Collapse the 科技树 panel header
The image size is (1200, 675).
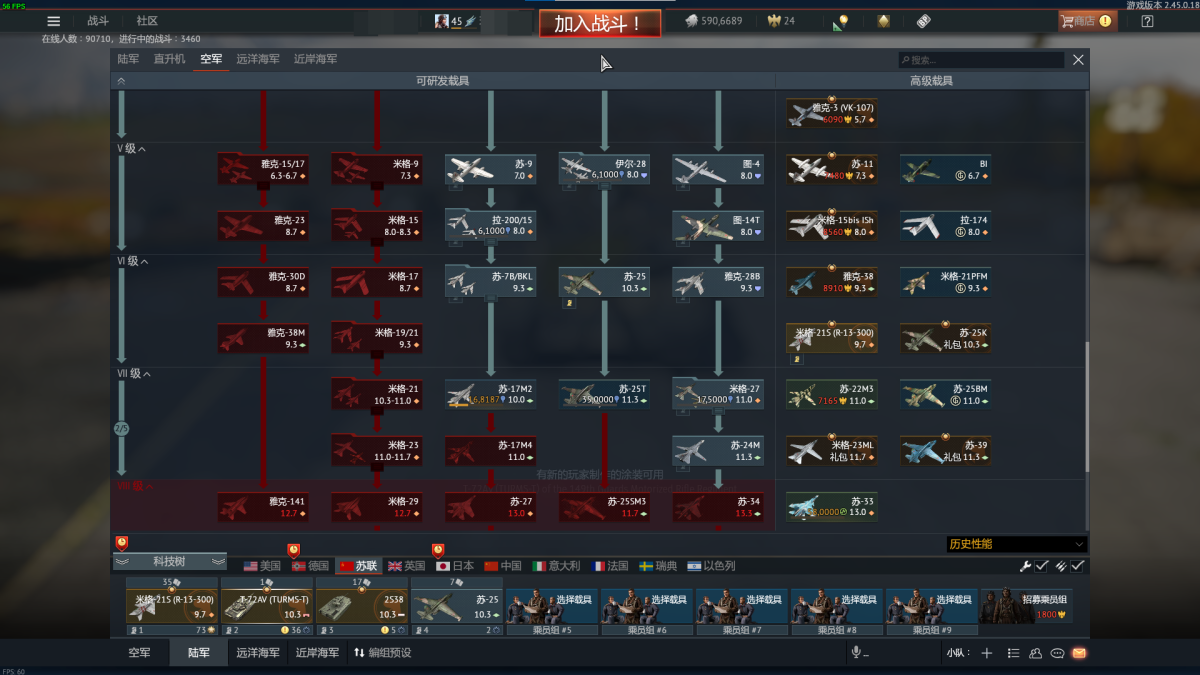point(170,562)
